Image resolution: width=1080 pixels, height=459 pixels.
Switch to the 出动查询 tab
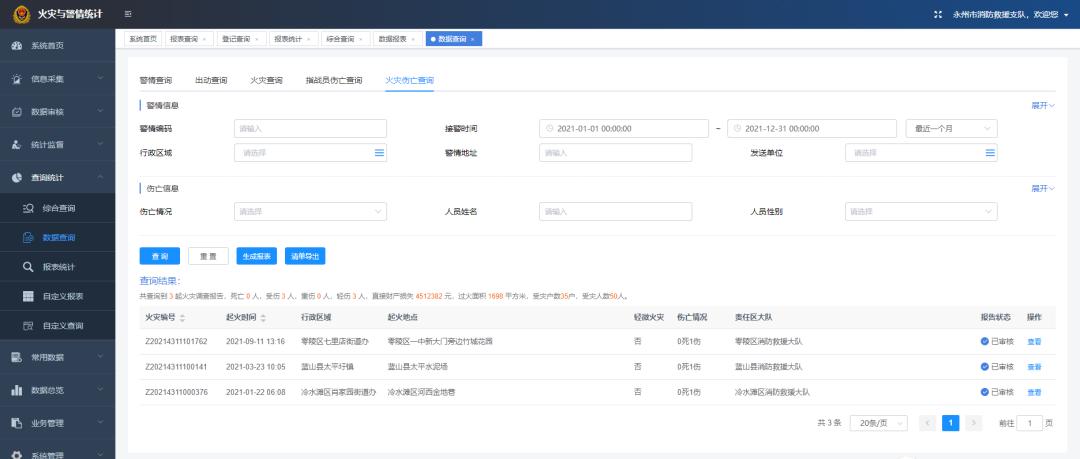coord(211,81)
